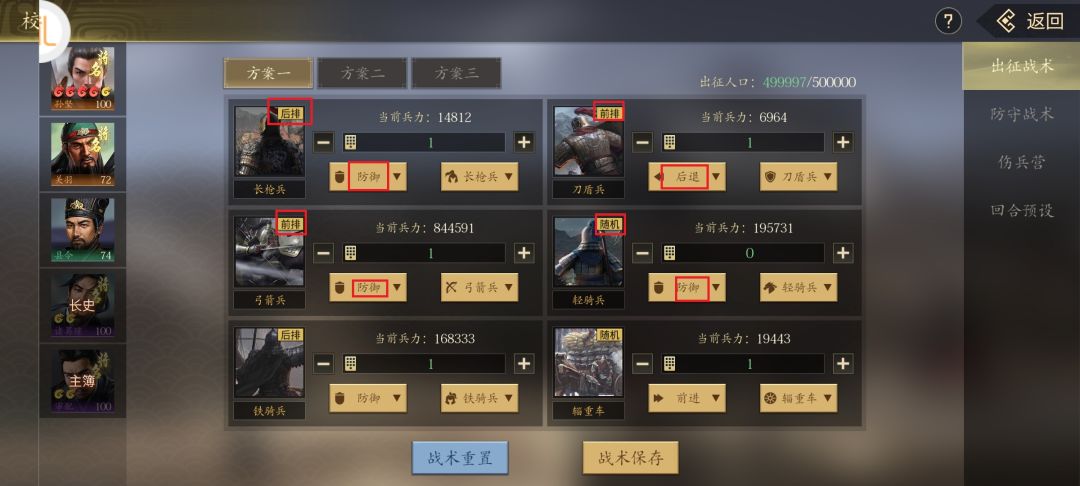1080x486 pixels.
Task: Expand 后退 tactic dropdown for 刀盾兵
Action: (x=687, y=177)
